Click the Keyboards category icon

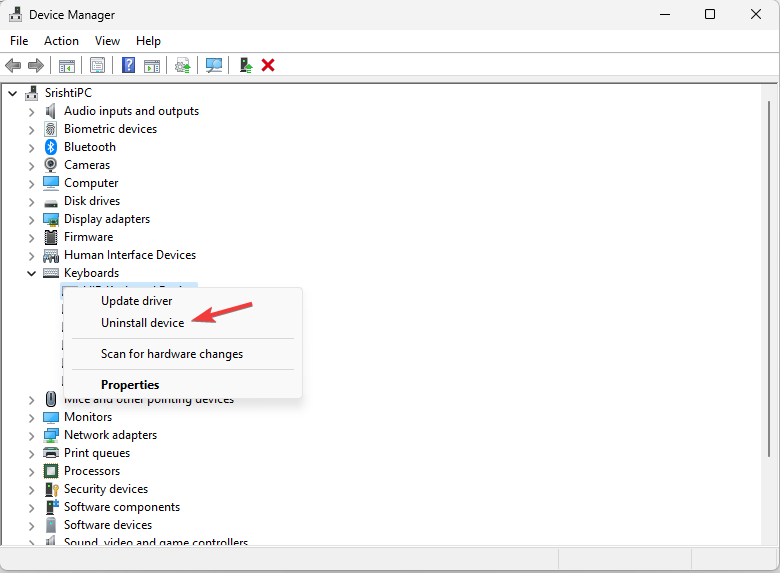click(x=51, y=273)
